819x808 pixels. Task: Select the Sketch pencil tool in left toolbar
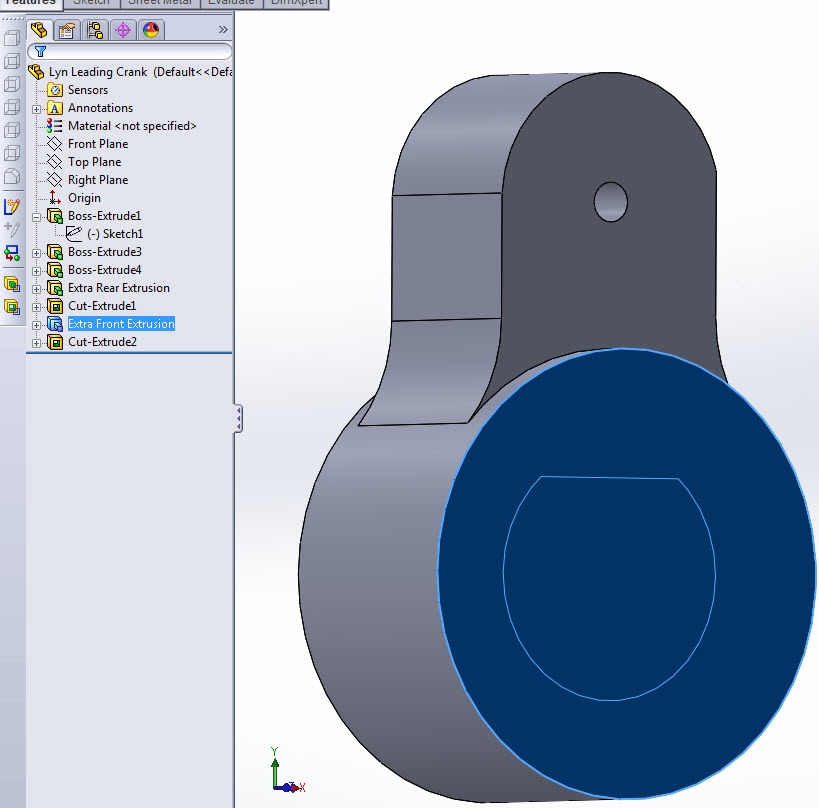click(x=11, y=207)
